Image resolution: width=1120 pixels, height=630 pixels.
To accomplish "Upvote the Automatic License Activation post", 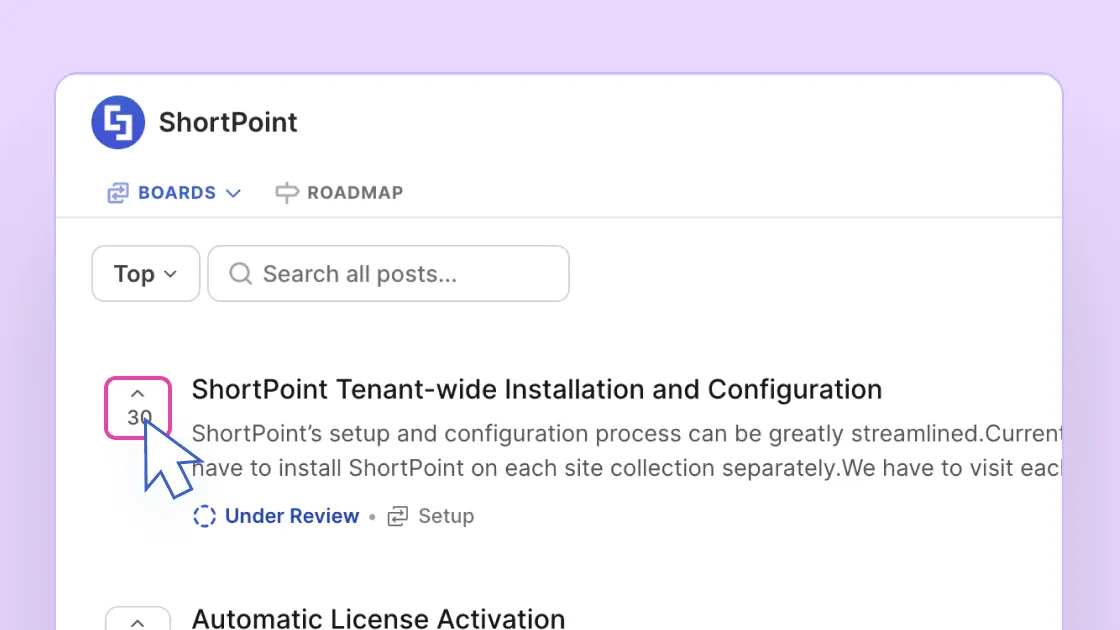I will [138, 619].
